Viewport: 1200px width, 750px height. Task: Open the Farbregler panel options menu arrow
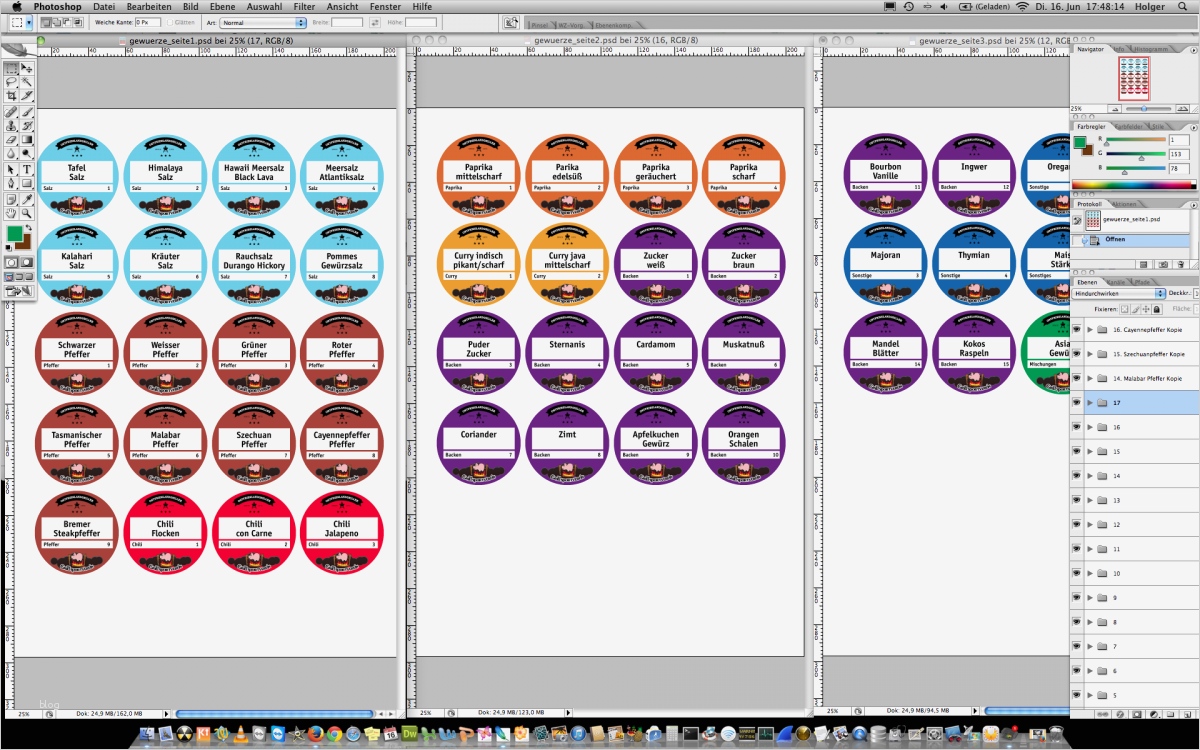click(1193, 127)
